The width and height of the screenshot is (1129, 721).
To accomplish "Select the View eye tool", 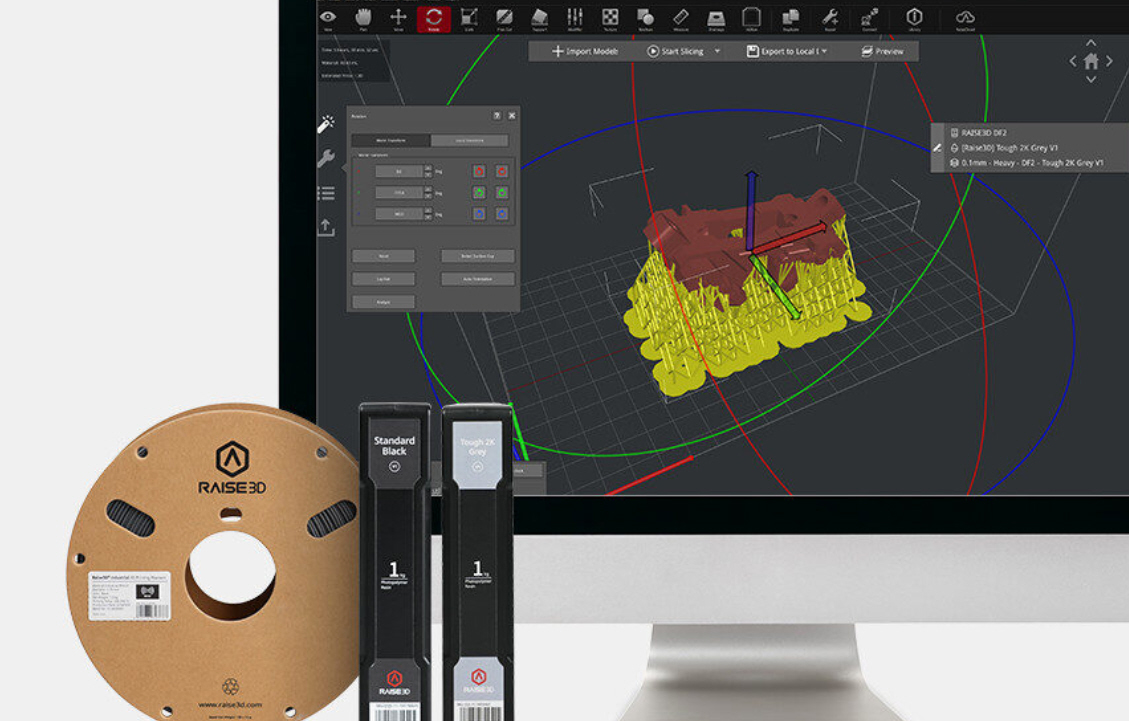I will tap(328, 15).
